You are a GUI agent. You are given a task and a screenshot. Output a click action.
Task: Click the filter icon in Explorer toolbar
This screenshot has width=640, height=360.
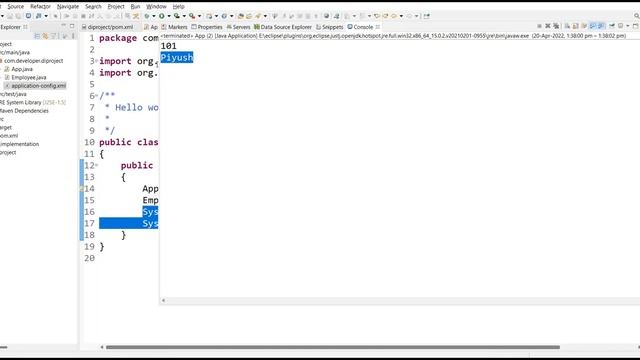(54, 36)
